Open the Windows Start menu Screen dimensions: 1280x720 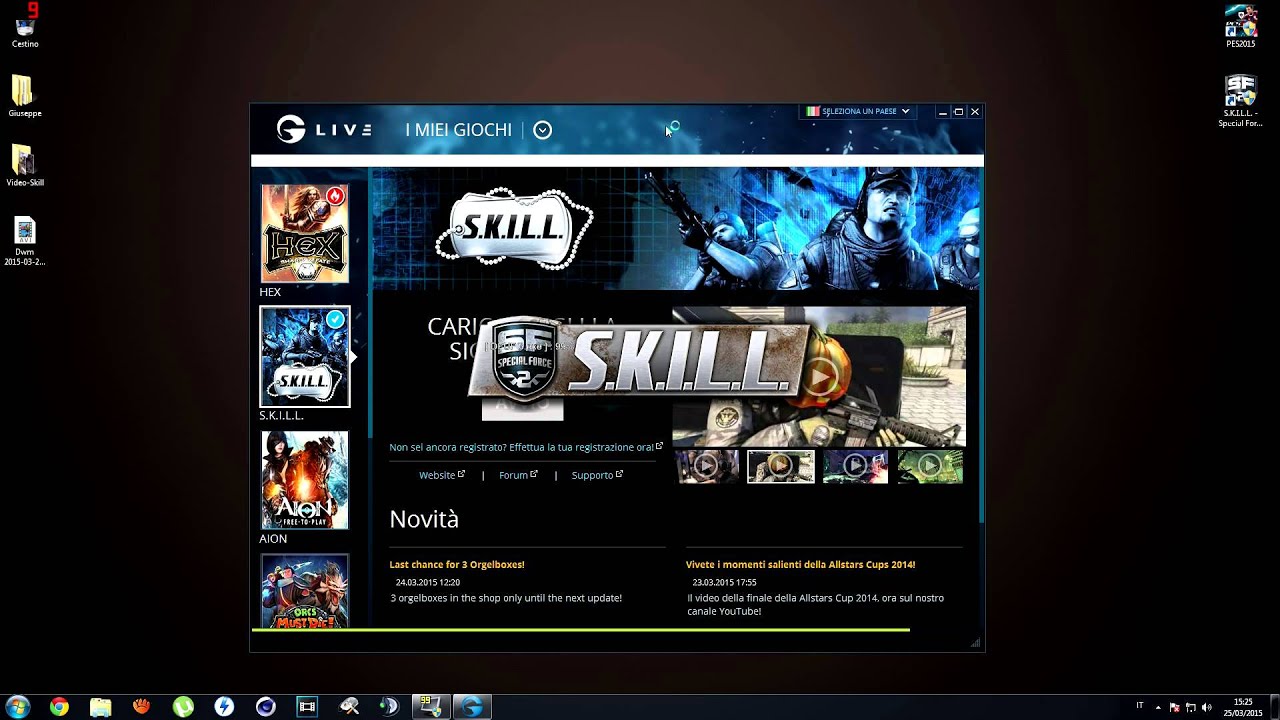pos(18,707)
